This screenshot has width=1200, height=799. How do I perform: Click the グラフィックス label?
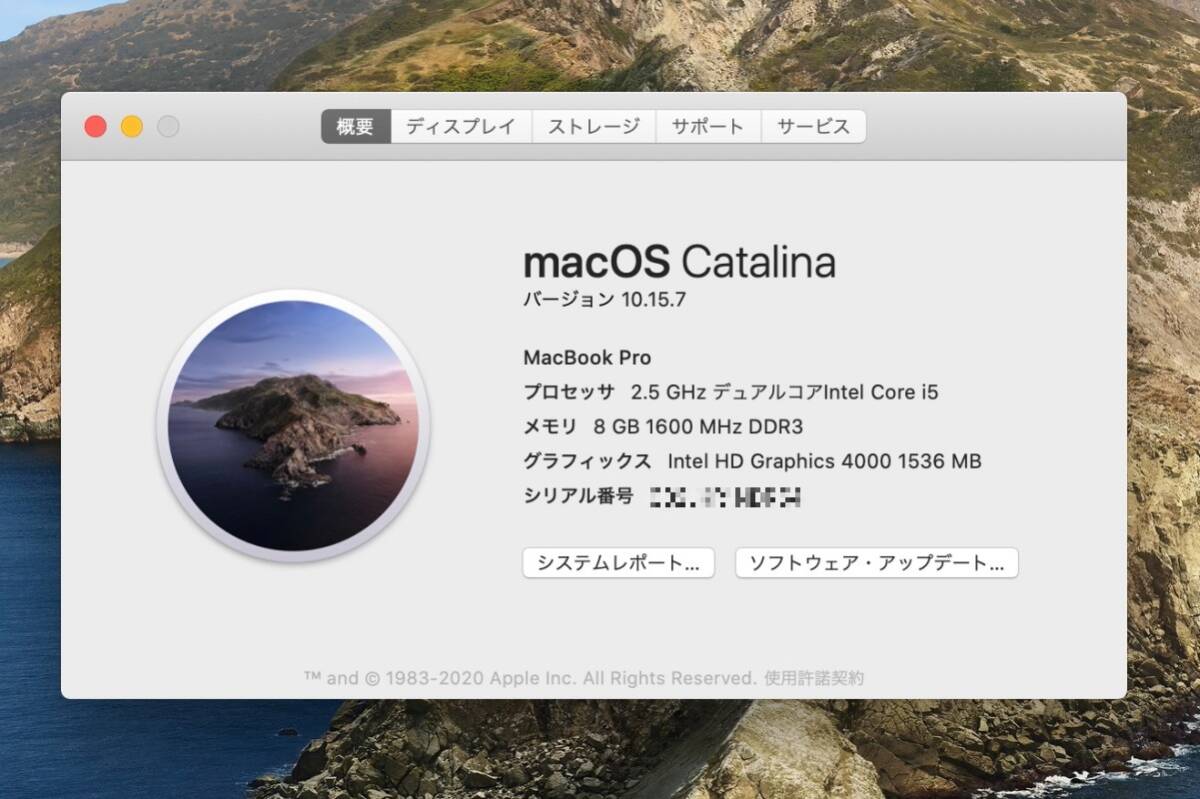coord(587,461)
